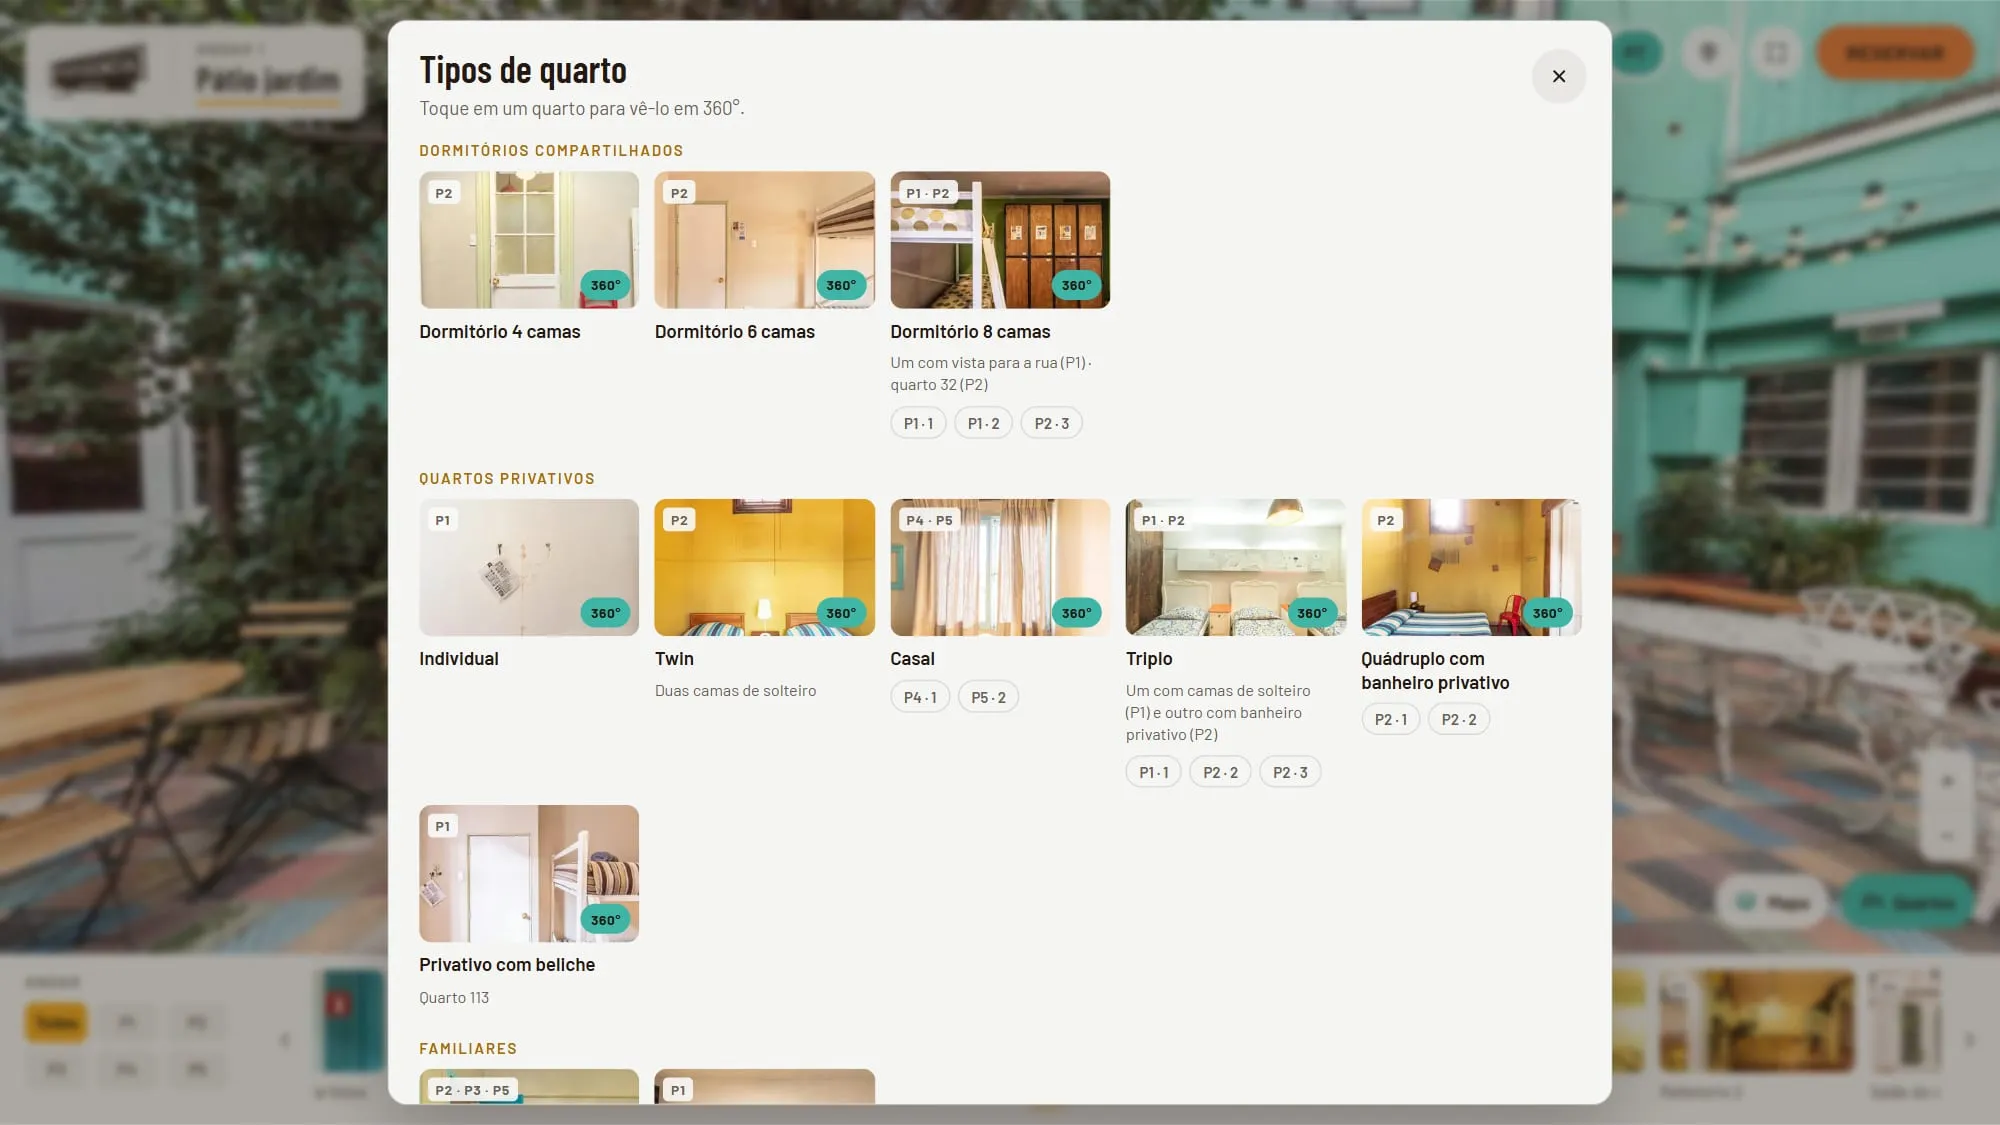Click the 360° badge on Casal
This screenshot has height=1125, width=2000.
(x=1076, y=613)
